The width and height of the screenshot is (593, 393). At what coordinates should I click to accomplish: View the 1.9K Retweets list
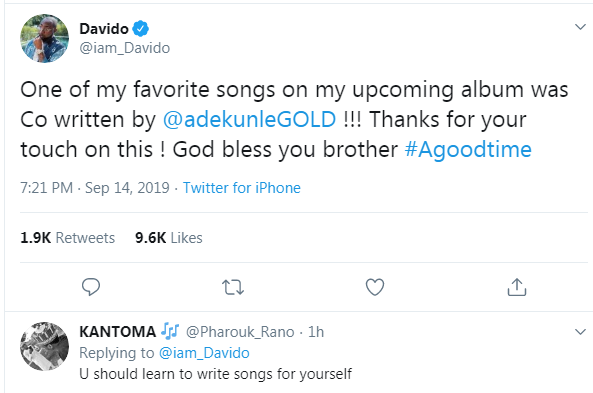pyautogui.click(x=68, y=238)
